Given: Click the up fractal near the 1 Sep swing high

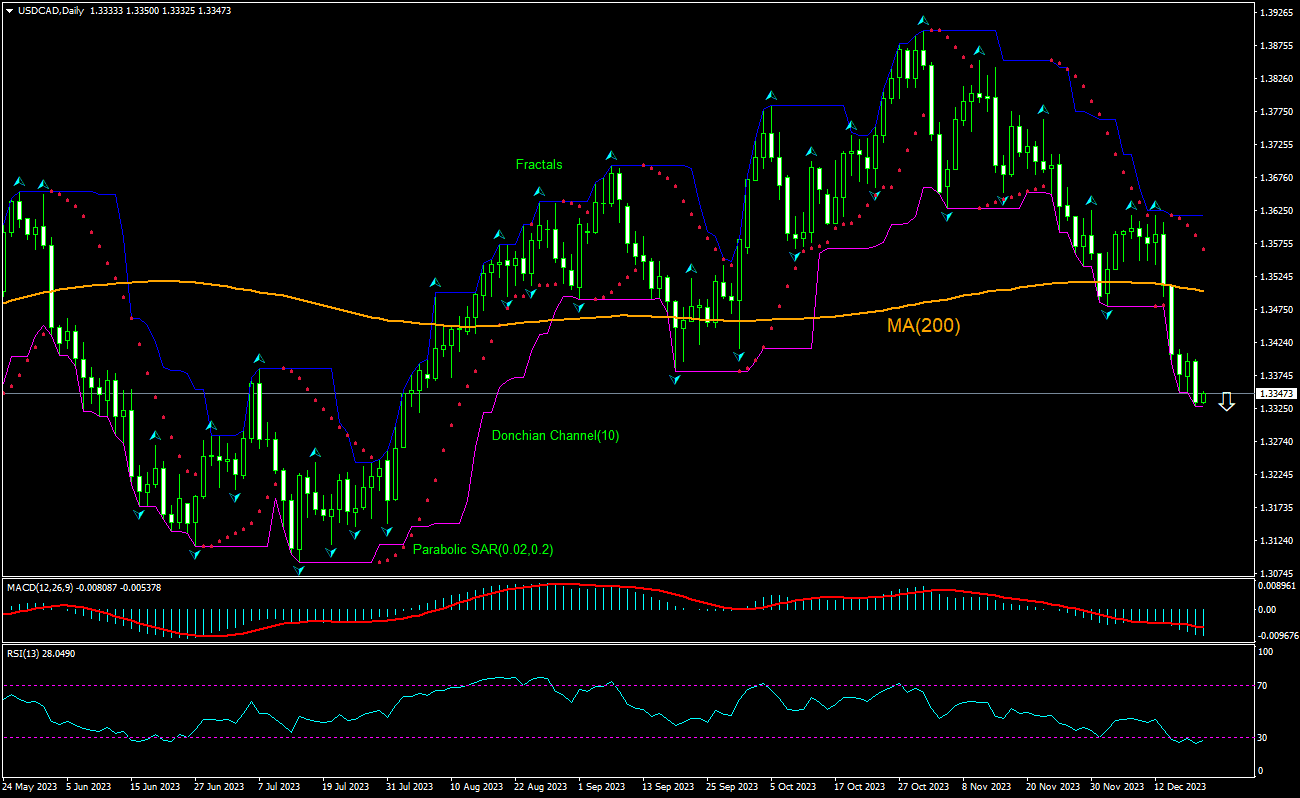Looking at the screenshot, I should point(611,156).
